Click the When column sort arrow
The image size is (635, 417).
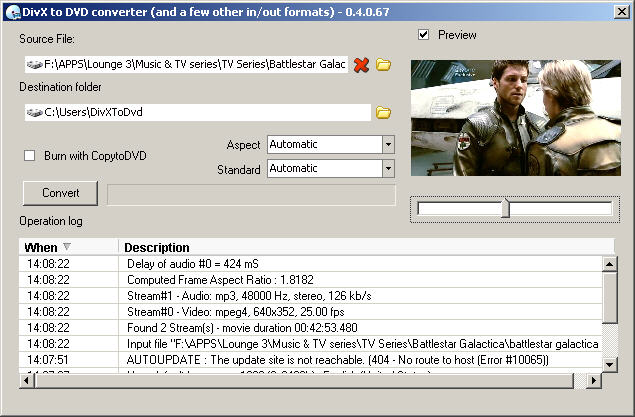point(67,246)
